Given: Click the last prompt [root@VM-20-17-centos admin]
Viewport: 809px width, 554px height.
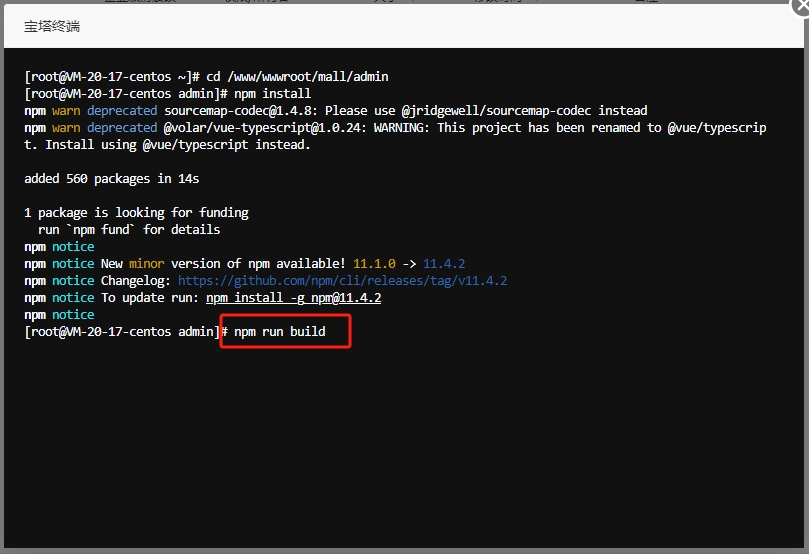Looking at the screenshot, I should pos(122,332).
